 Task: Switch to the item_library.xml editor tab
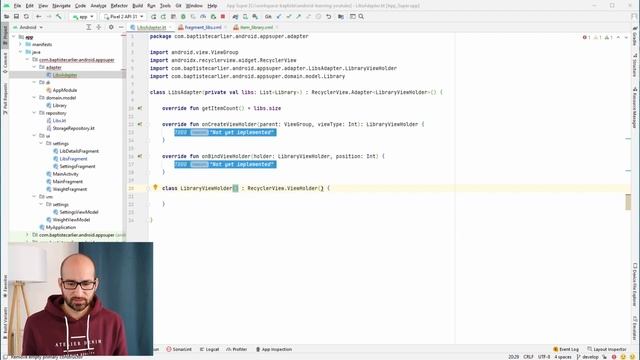pos(256,27)
